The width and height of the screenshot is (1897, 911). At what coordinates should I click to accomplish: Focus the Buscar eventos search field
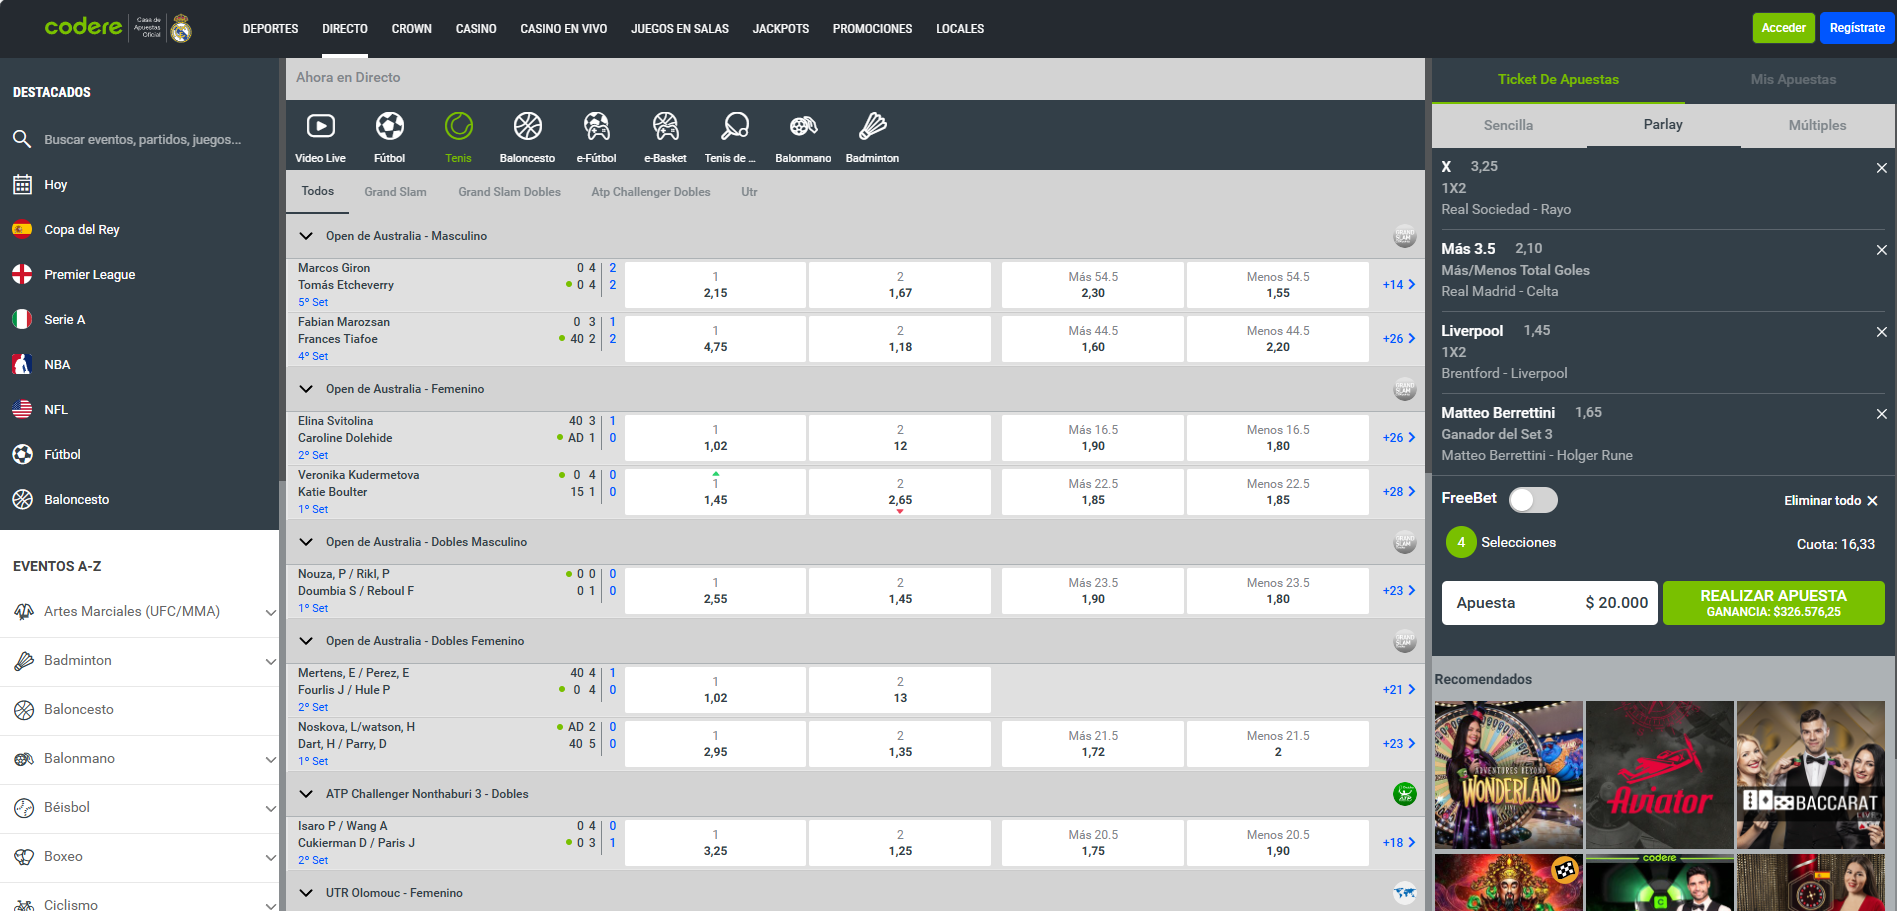pyautogui.click(x=142, y=140)
